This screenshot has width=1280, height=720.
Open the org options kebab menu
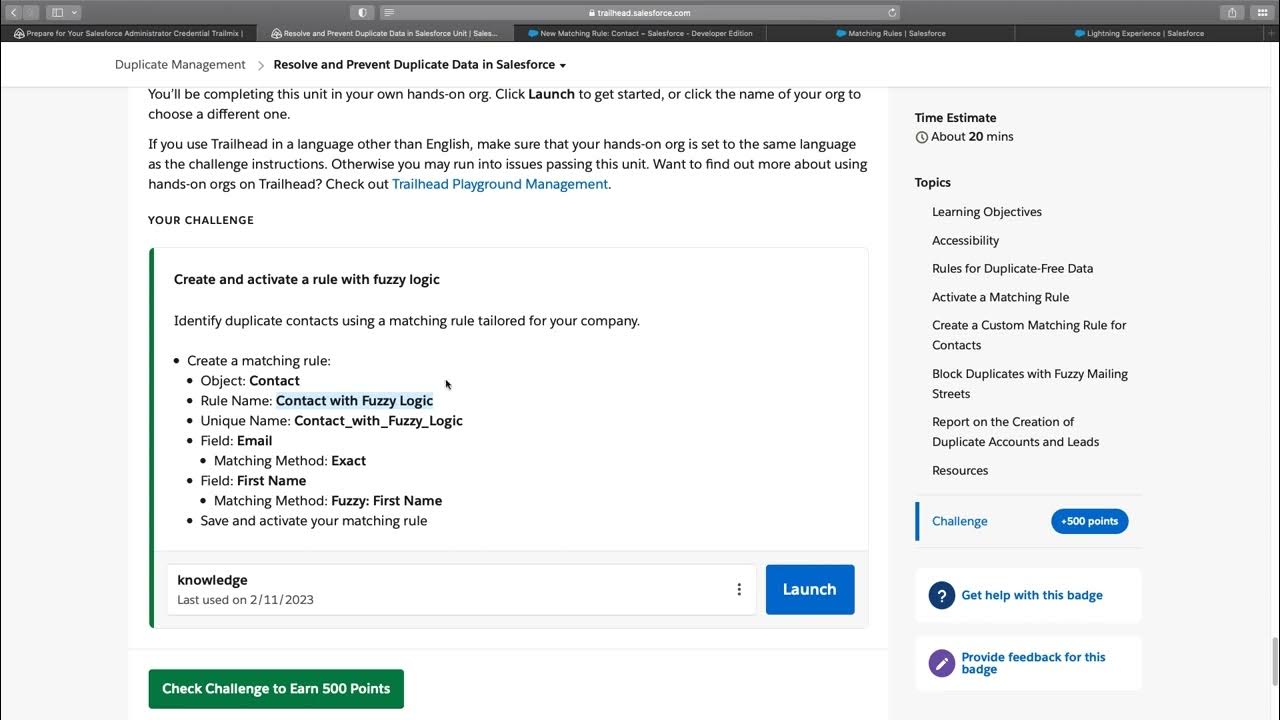[739, 590]
